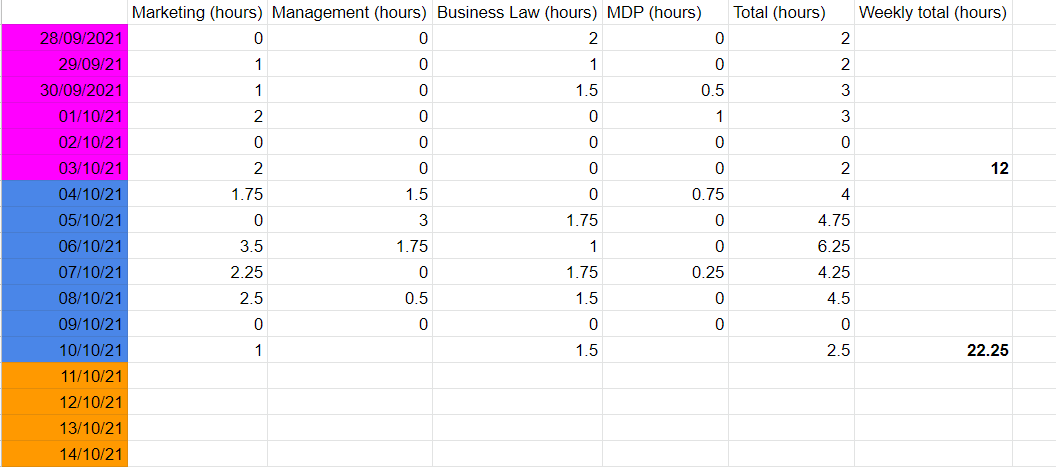The height and width of the screenshot is (467, 1056).
Task: Click the date cell 08/10/21
Action: point(64,298)
